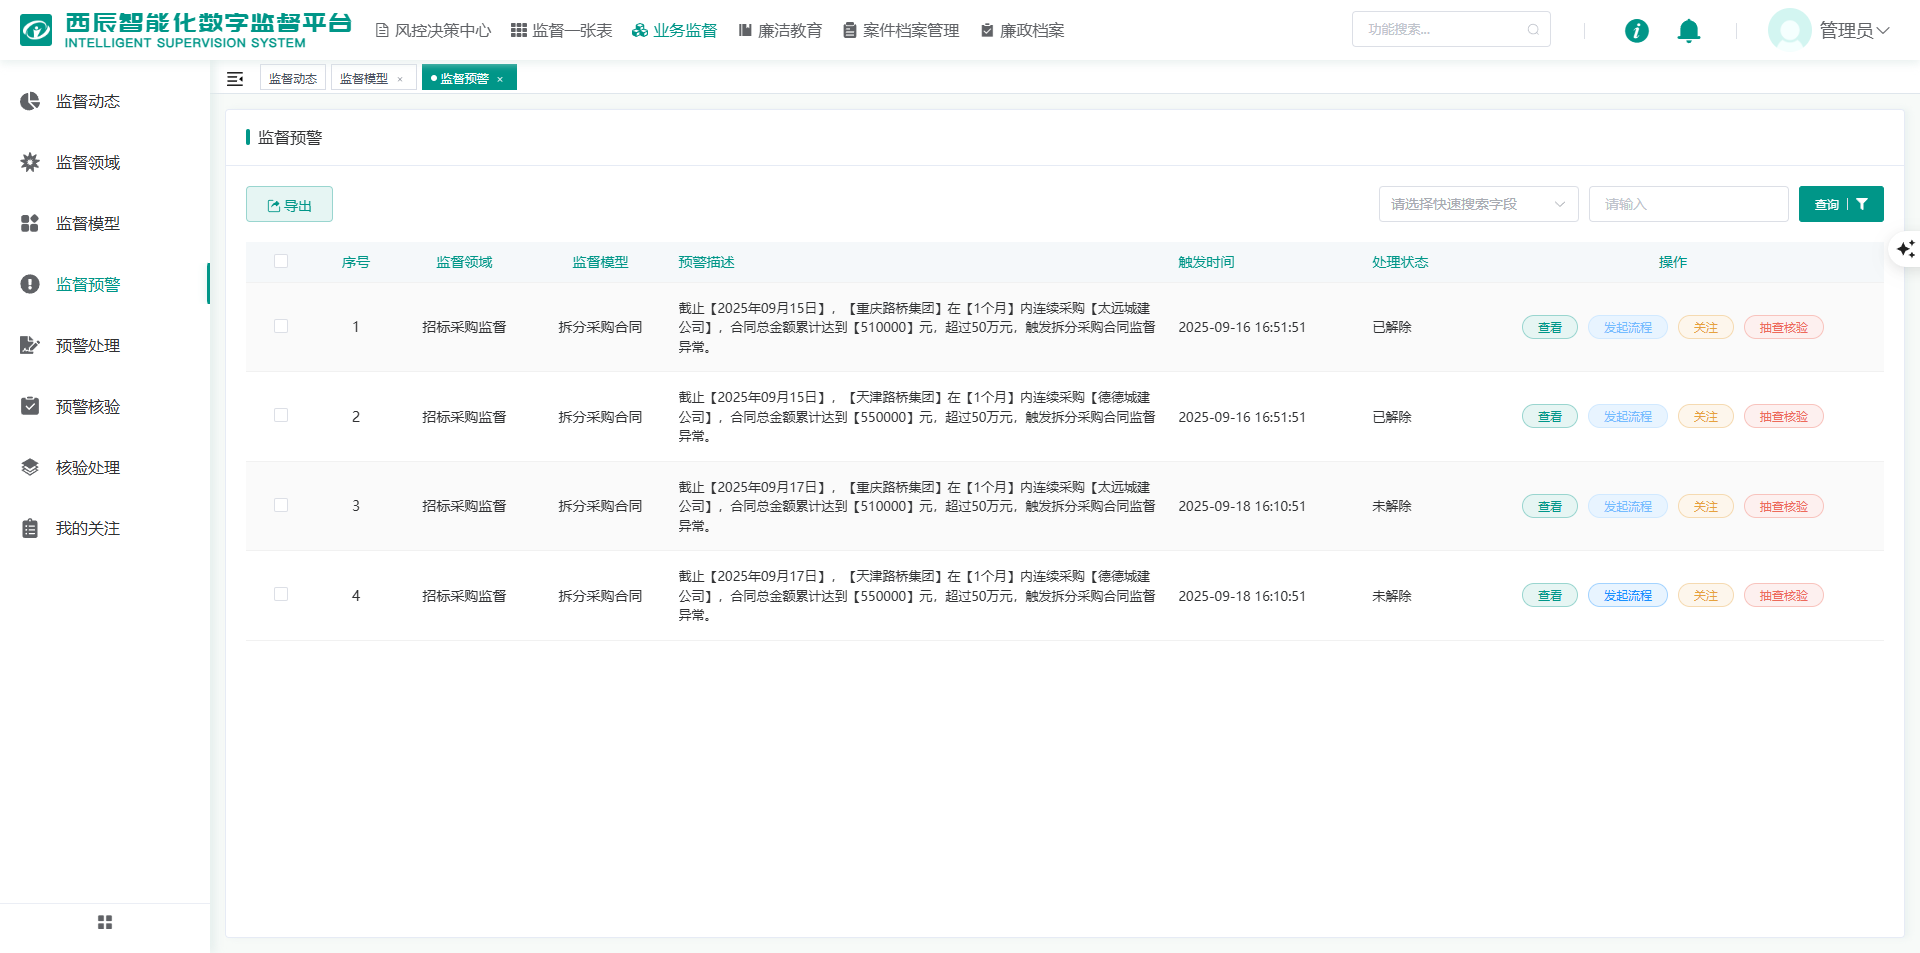Select the checkbox for row 3
Screen dimensions: 1920x953
281,505
